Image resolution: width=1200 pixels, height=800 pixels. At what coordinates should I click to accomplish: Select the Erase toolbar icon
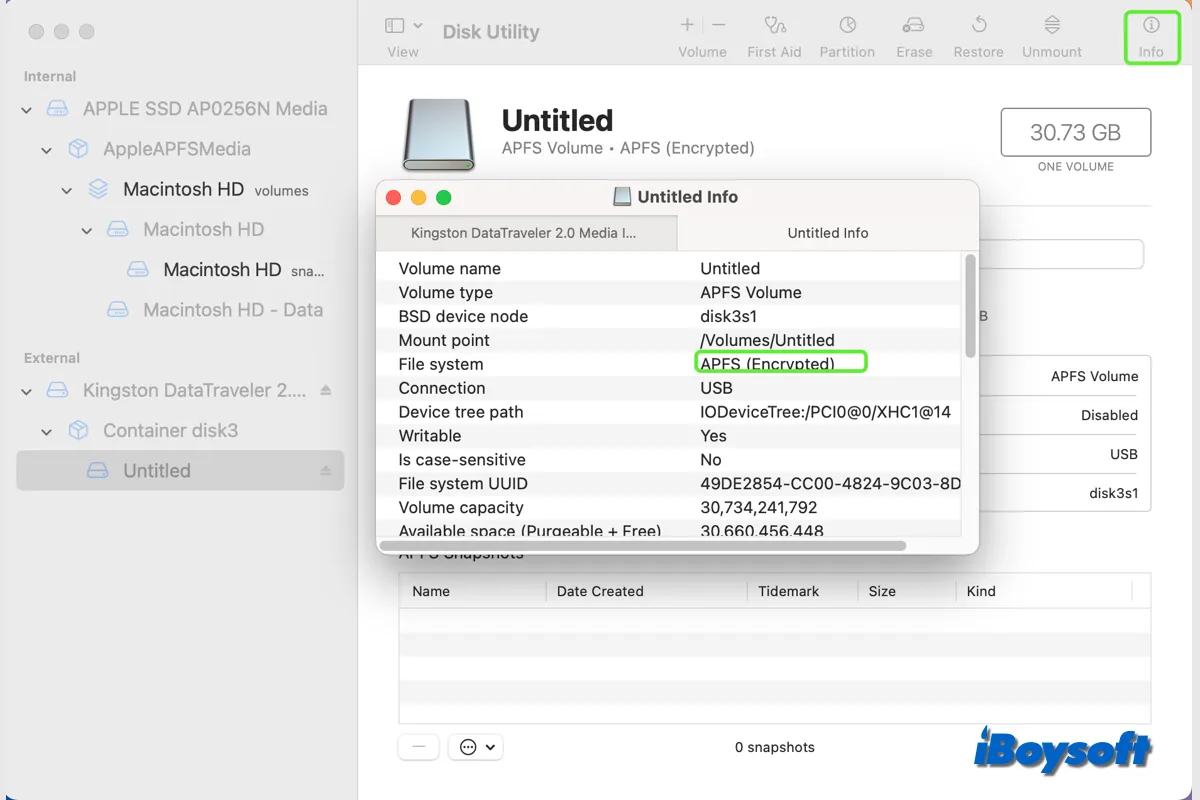[x=913, y=26]
